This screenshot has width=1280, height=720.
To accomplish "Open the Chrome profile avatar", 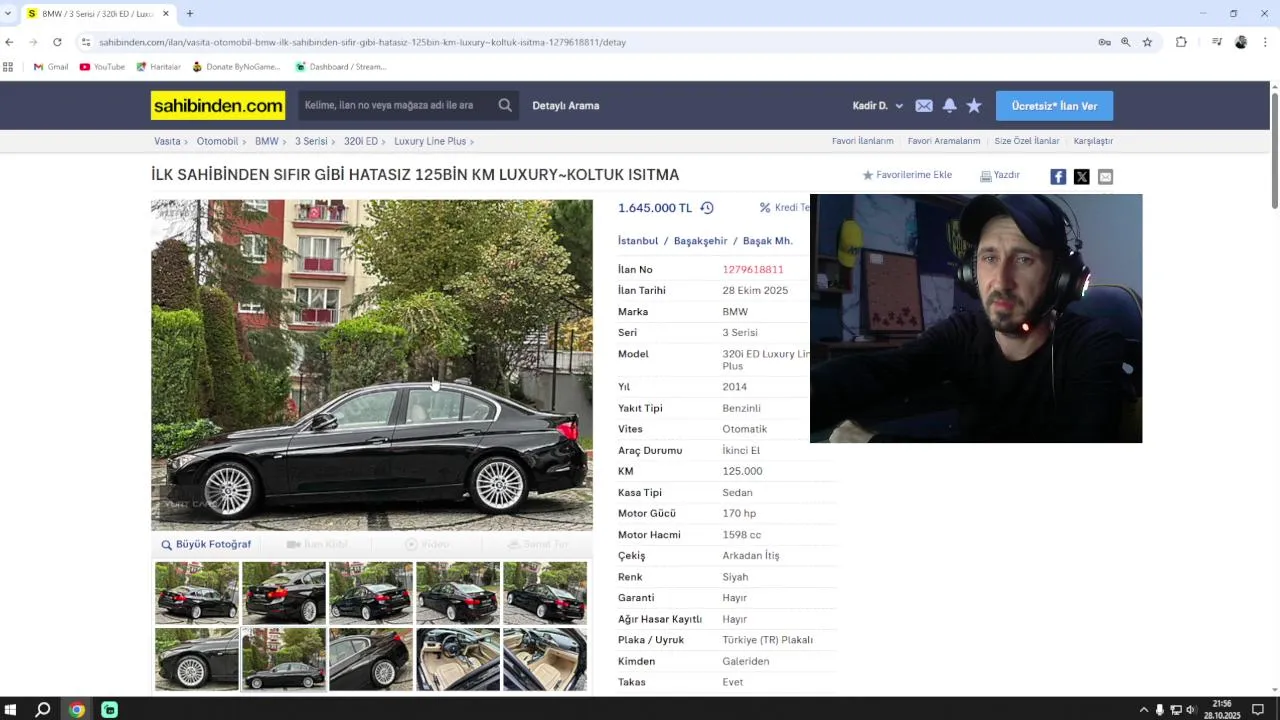I will click(x=1241, y=42).
